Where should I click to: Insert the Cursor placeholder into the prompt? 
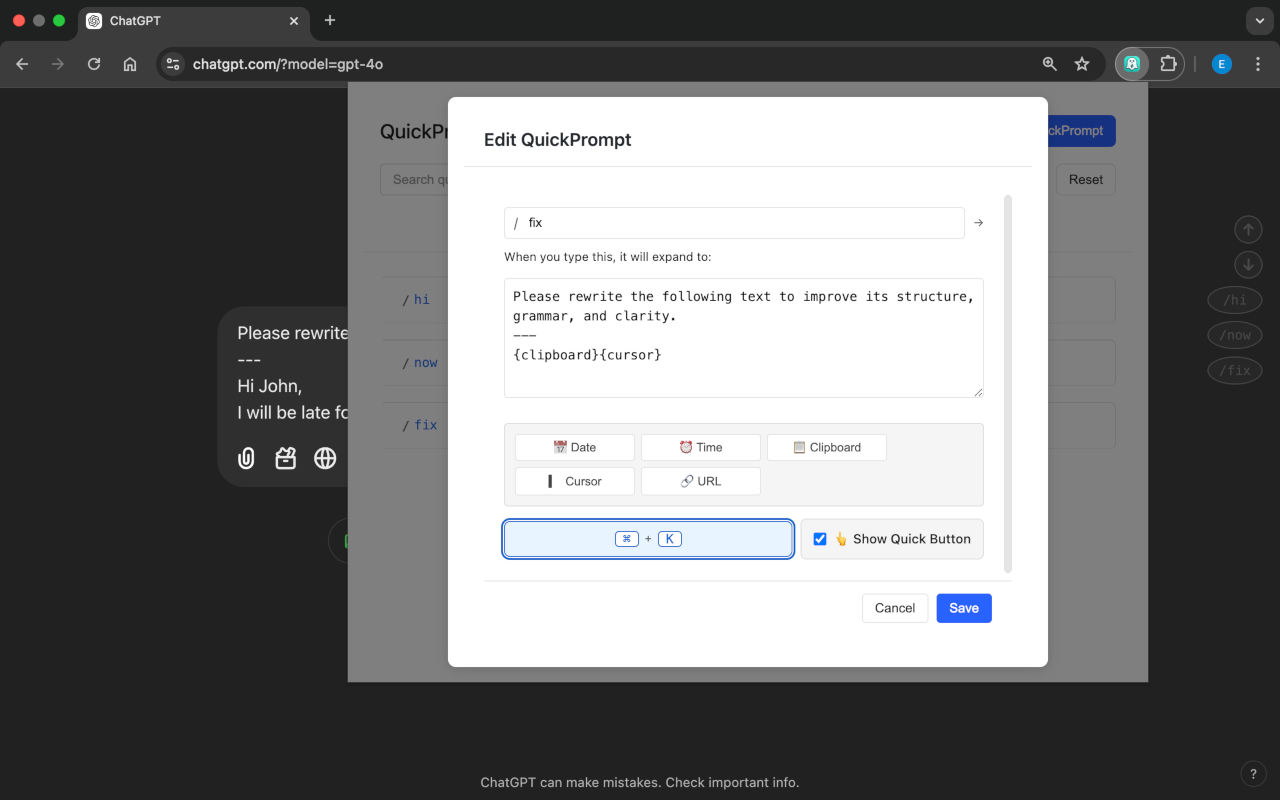pos(574,481)
